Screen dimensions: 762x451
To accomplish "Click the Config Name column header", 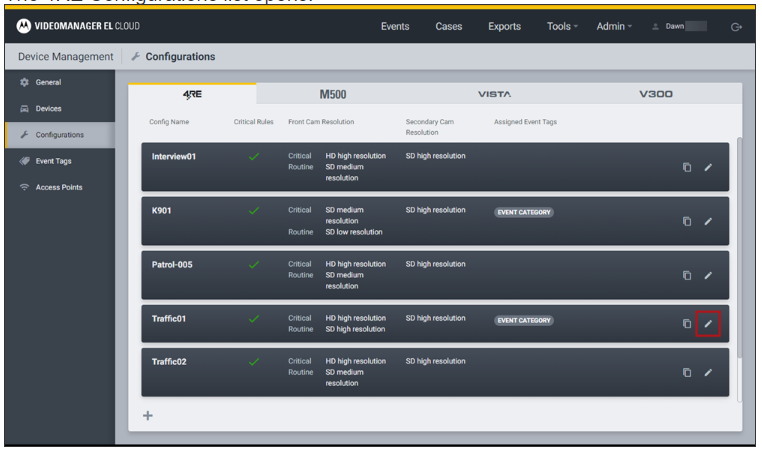I will [169, 121].
